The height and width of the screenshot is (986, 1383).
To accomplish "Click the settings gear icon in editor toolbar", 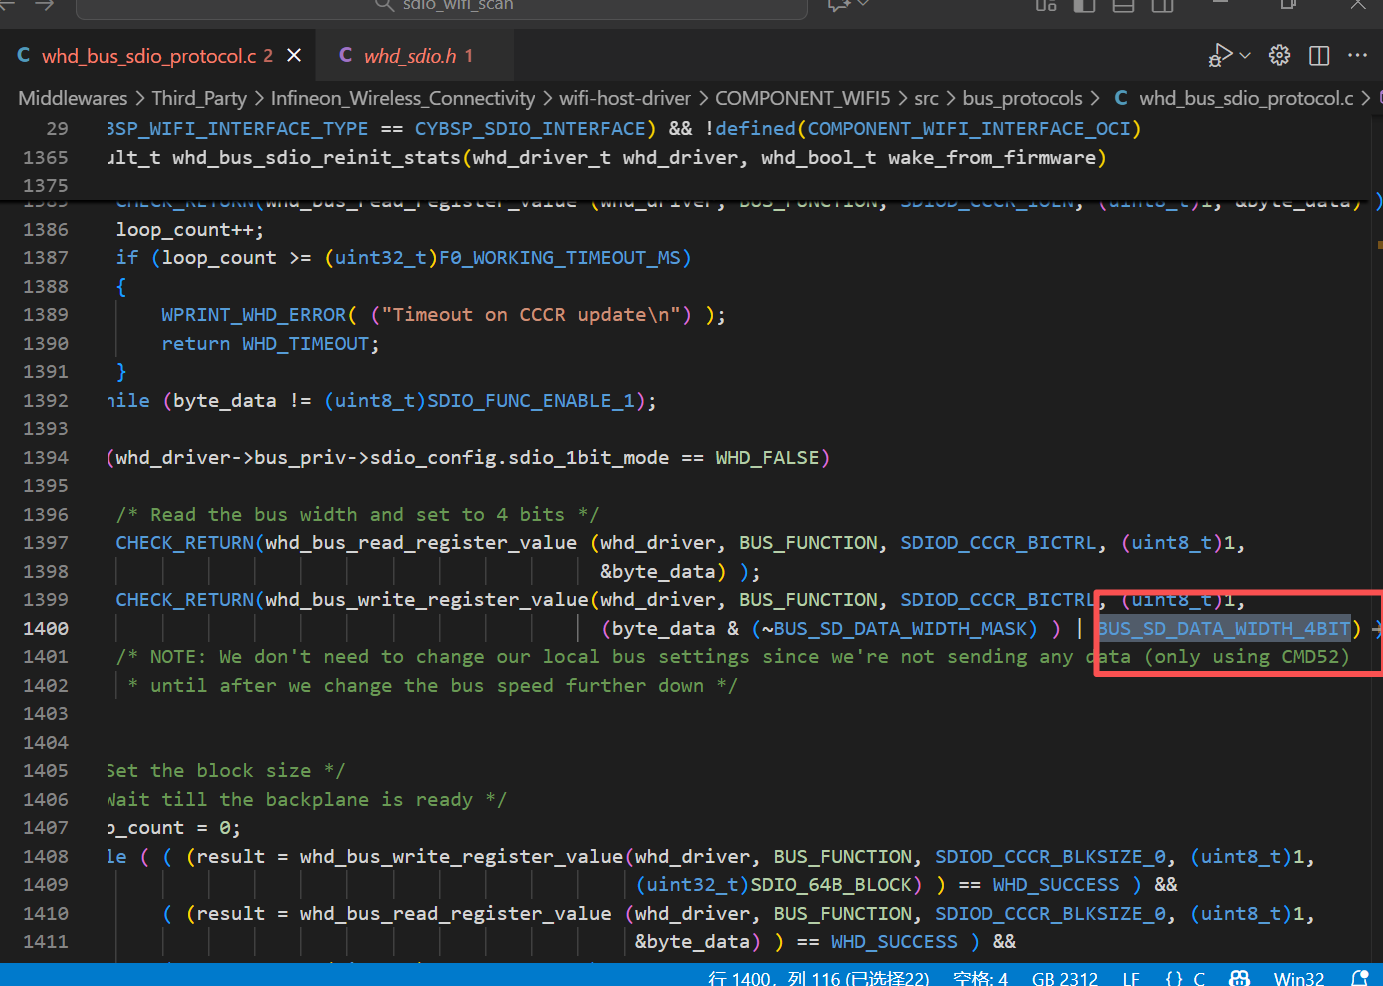I will tap(1279, 55).
